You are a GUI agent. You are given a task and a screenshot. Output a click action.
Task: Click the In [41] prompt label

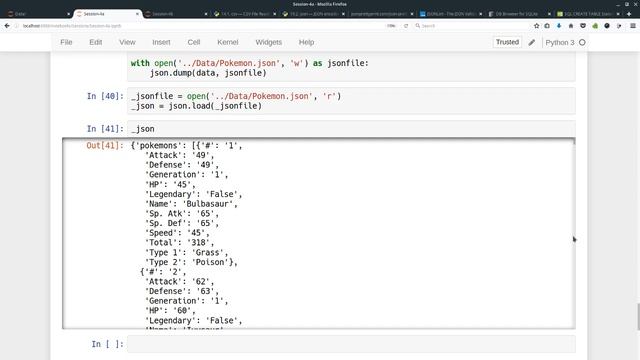pos(105,129)
